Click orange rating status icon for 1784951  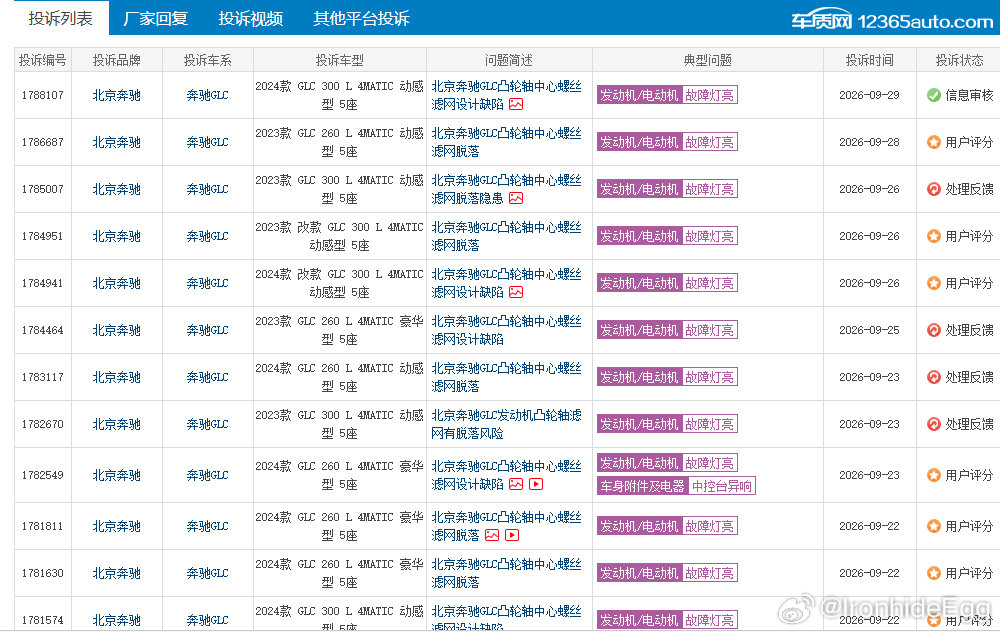(x=934, y=236)
